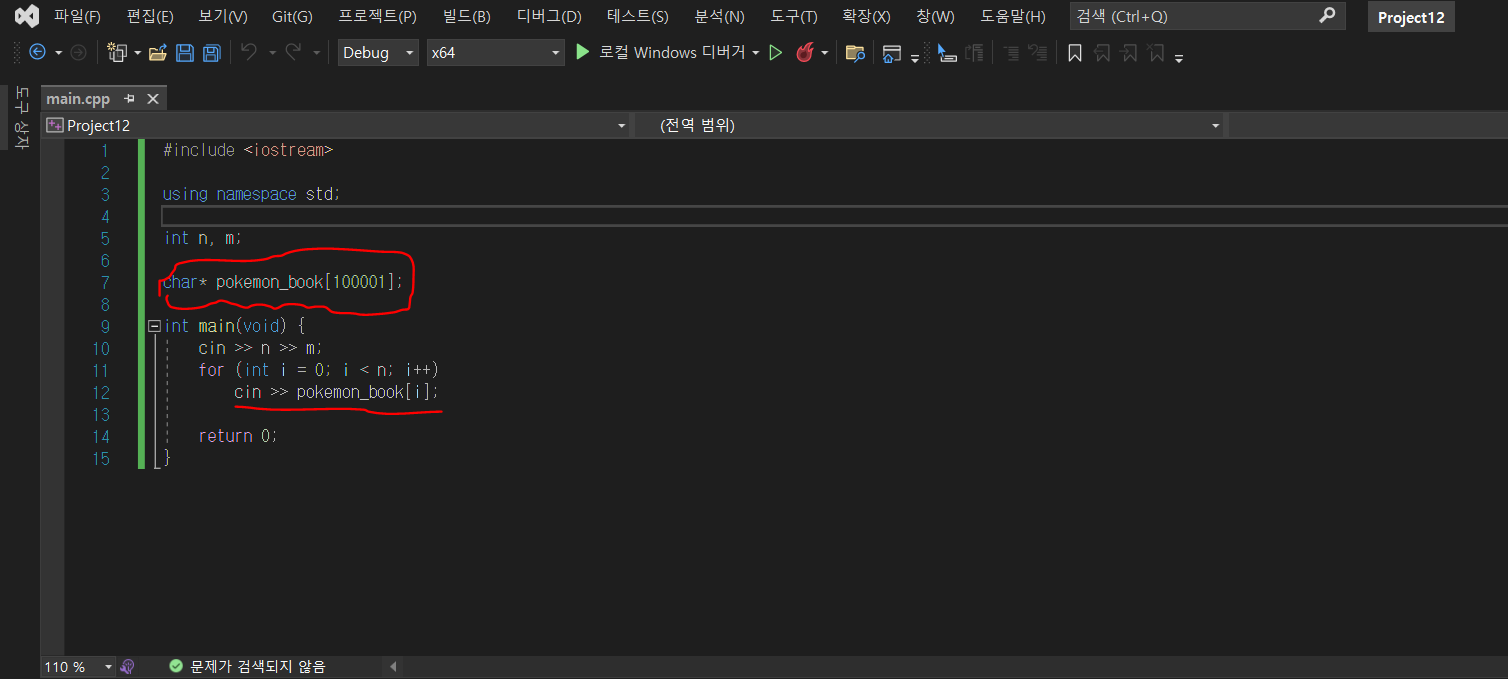Click the Open File folder icon
This screenshot has width=1508, height=679.
tap(158, 52)
